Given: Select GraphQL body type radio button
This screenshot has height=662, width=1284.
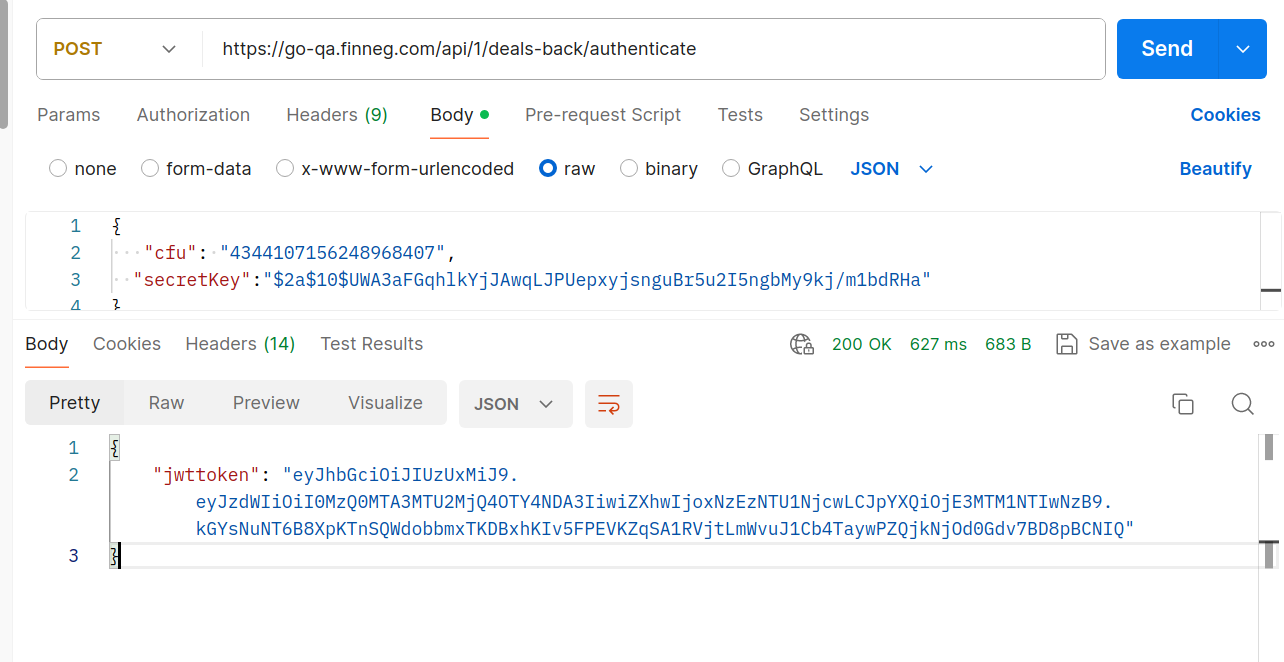Looking at the screenshot, I should tap(731, 169).
